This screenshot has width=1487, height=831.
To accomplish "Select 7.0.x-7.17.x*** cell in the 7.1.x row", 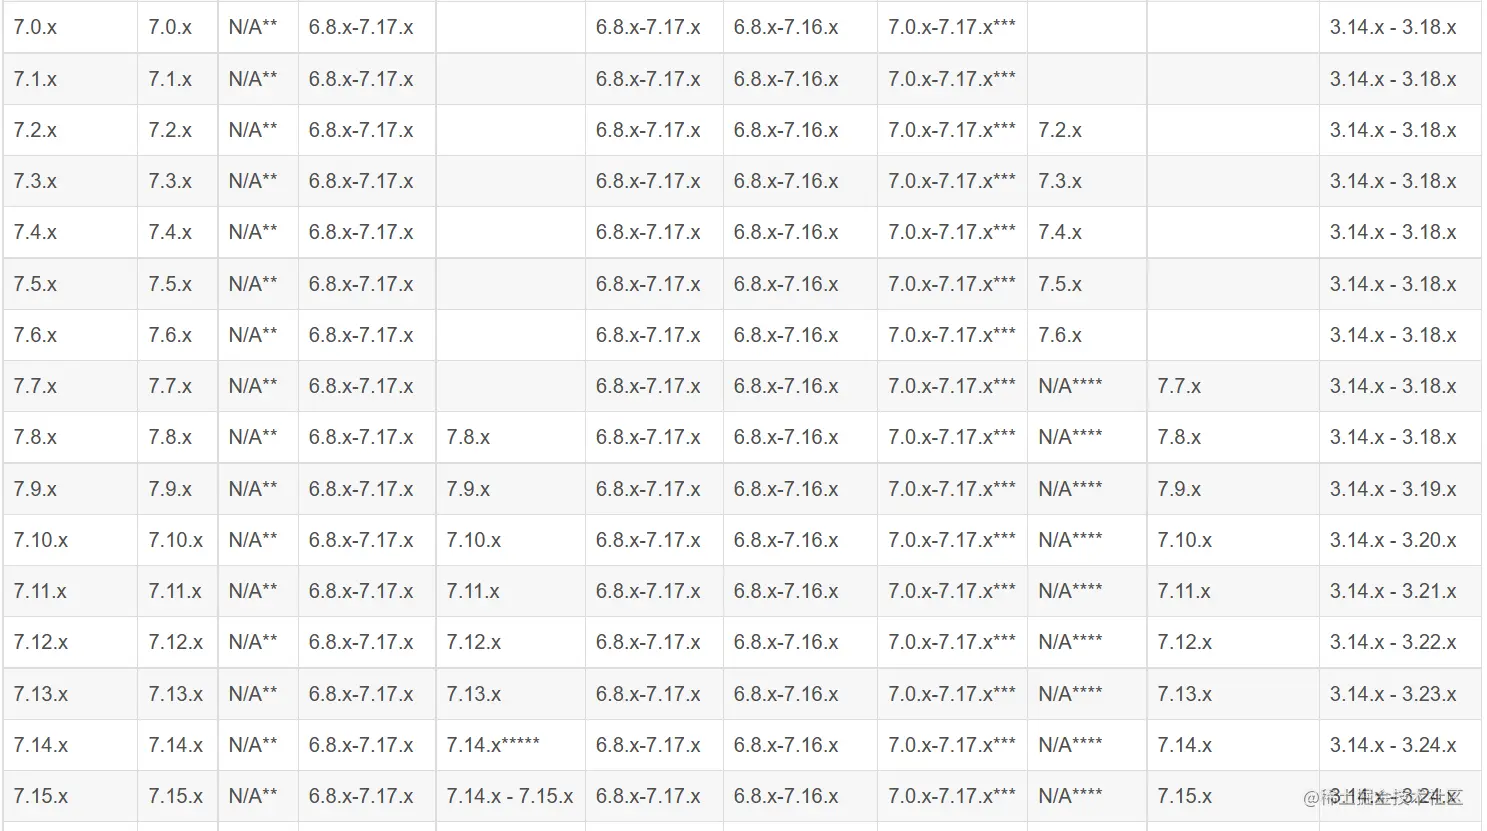I will [951, 79].
